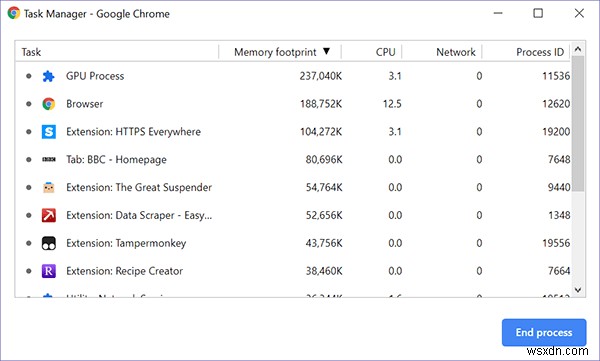Click process ID 1348
The width and height of the screenshot is (600, 361).
[559, 215]
